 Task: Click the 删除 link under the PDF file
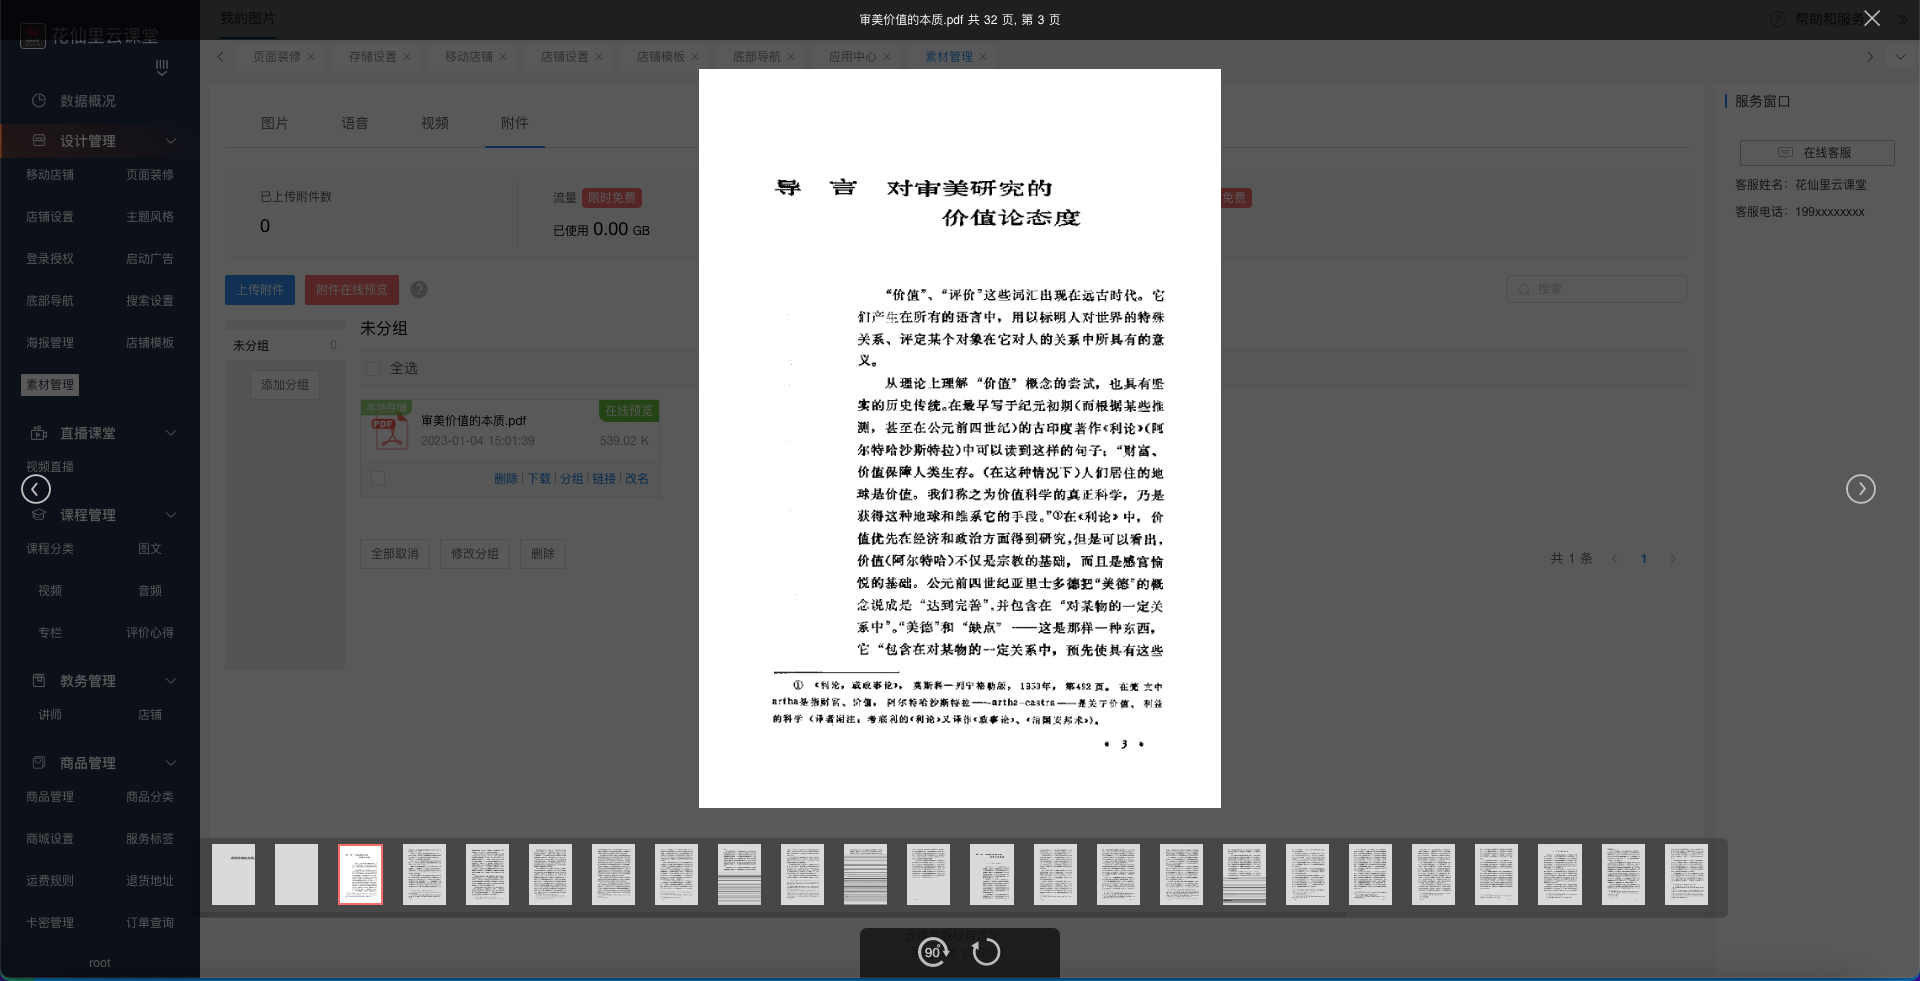[x=506, y=479]
